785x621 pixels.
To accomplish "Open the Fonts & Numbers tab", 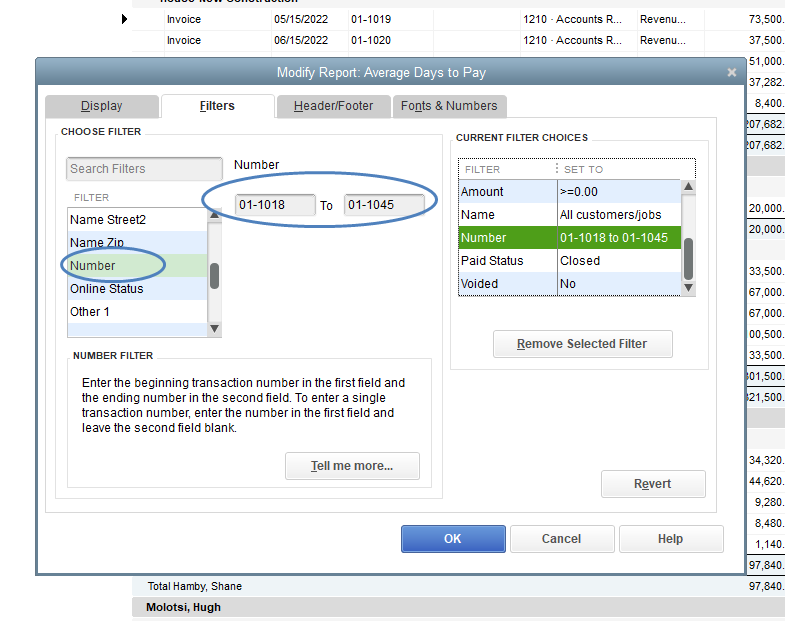I will pos(449,106).
